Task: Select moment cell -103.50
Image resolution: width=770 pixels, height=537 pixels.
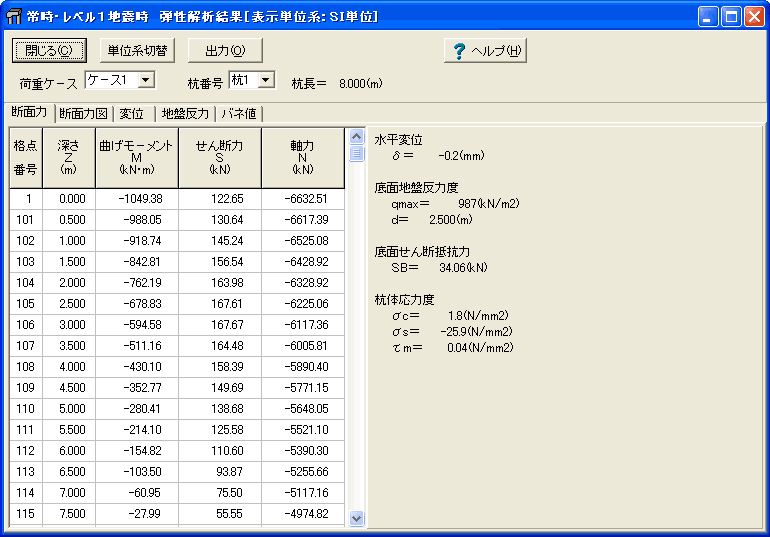Action: 137,472
